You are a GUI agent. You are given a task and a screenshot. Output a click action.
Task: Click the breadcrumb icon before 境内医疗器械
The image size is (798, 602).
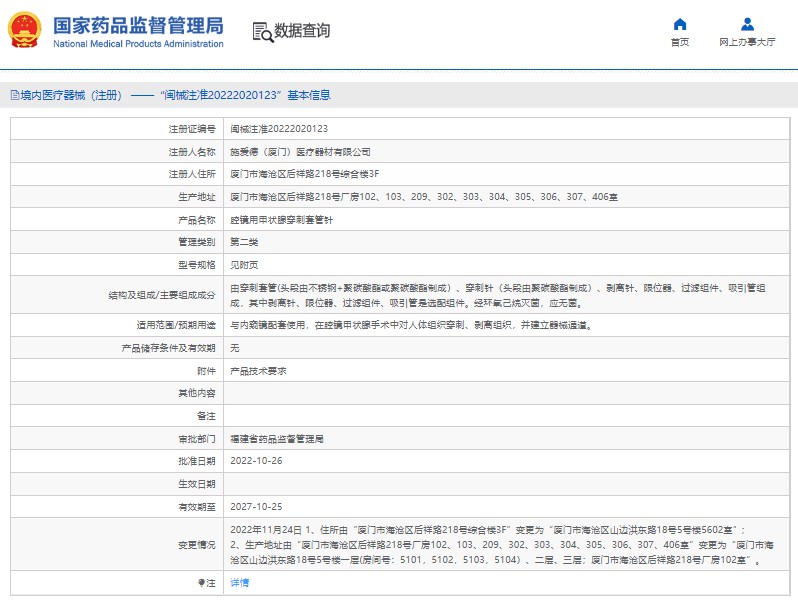click(14, 95)
